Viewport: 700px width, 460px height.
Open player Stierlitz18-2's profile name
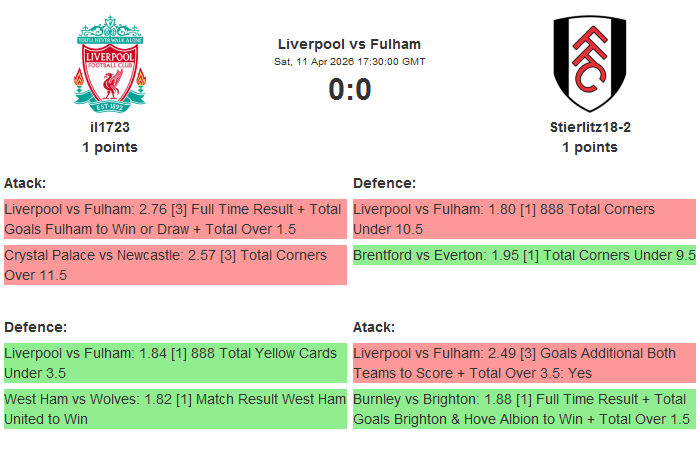coord(589,127)
